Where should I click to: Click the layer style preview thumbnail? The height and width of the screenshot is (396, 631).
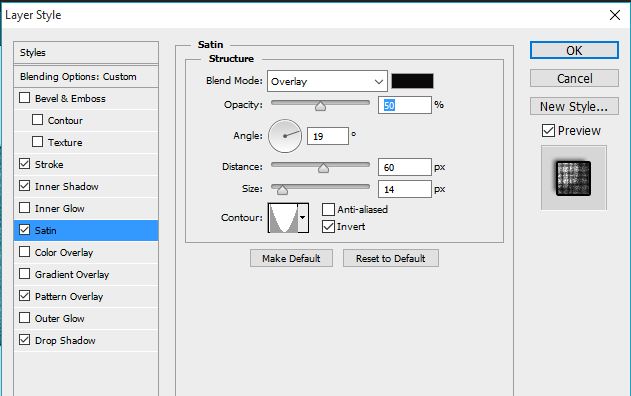click(x=573, y=178)
